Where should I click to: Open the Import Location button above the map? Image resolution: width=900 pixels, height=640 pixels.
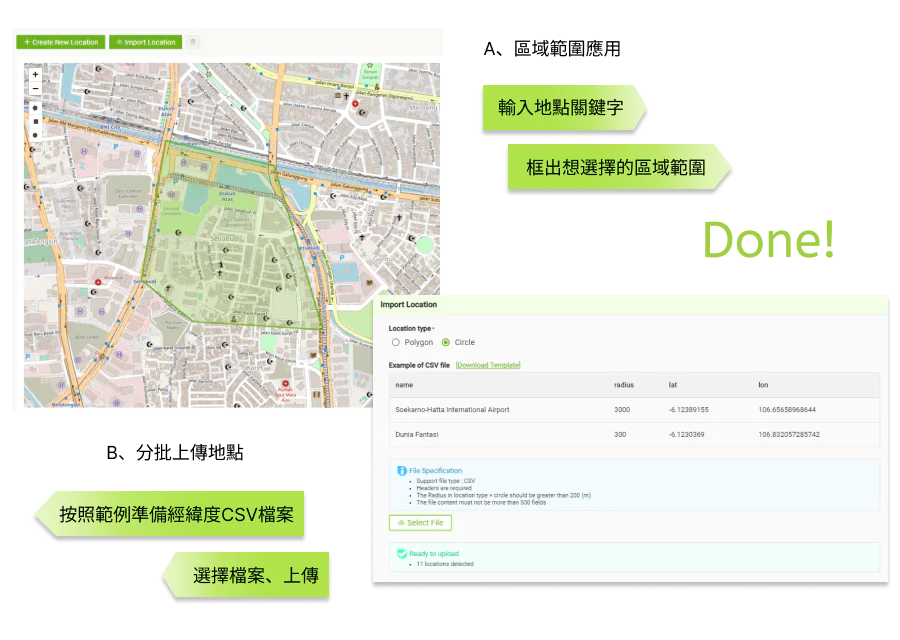coord(146,42)
